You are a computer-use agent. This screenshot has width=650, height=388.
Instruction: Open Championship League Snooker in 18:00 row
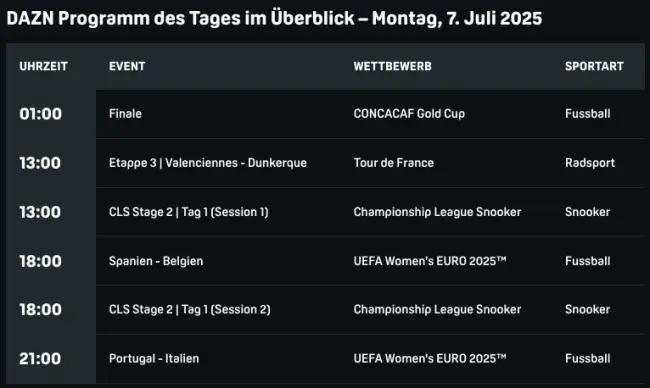coord(437,310)
